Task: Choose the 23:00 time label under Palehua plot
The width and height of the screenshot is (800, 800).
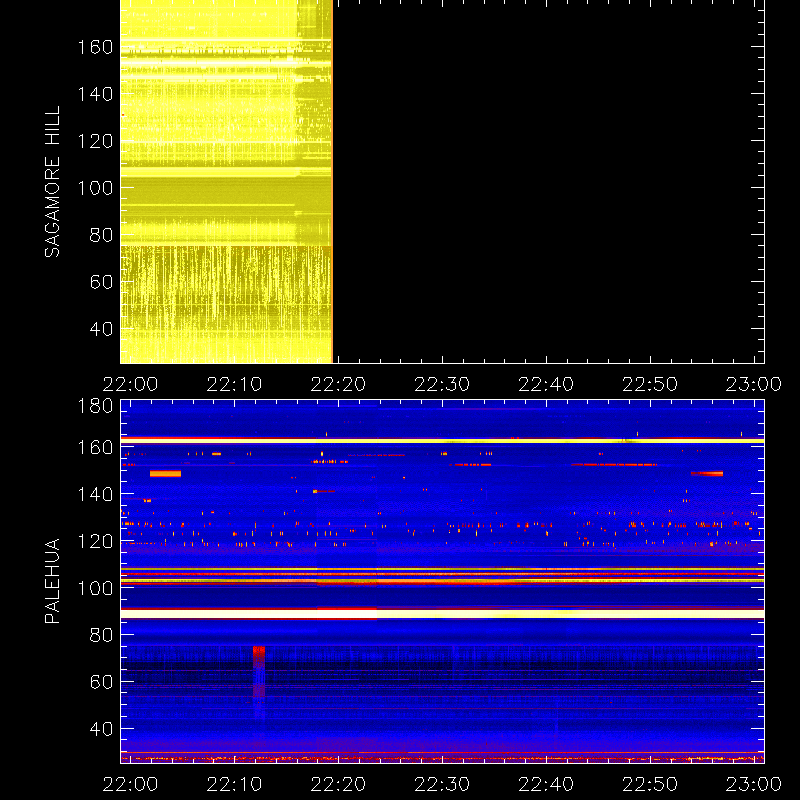Action: coord(754,784)
